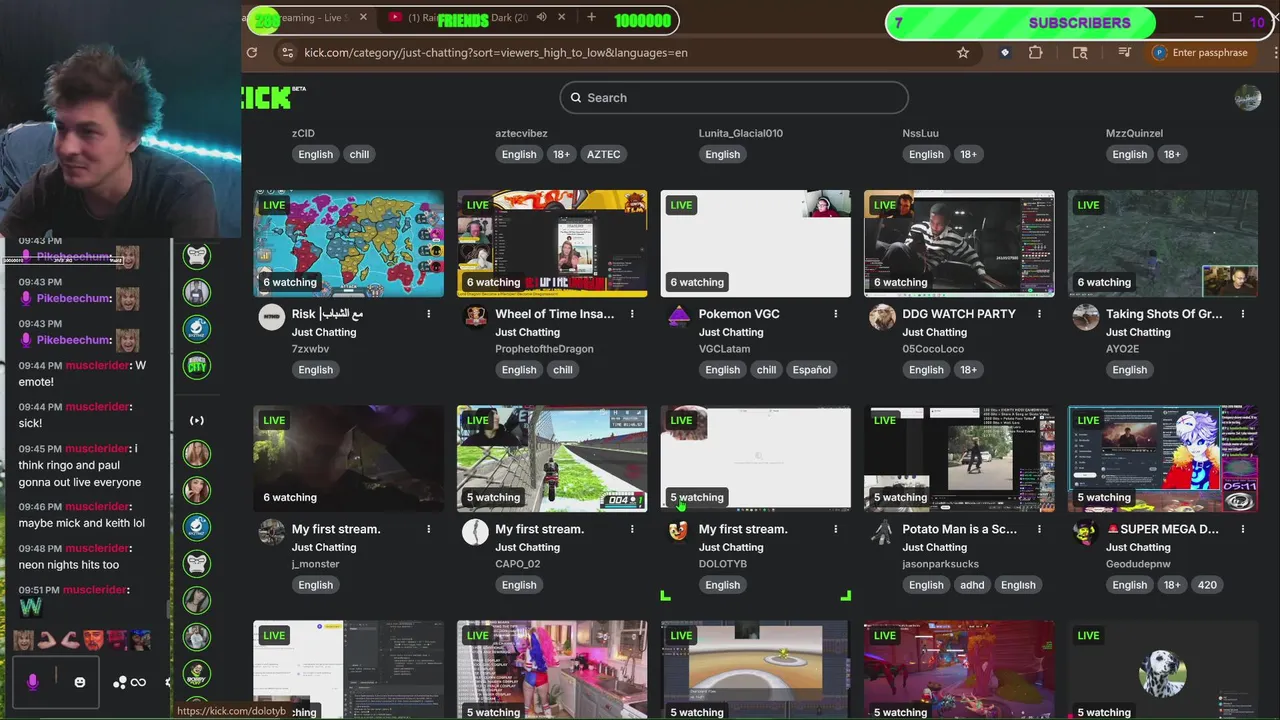Open DOLOTYB channel avatar

coord(679,532)
